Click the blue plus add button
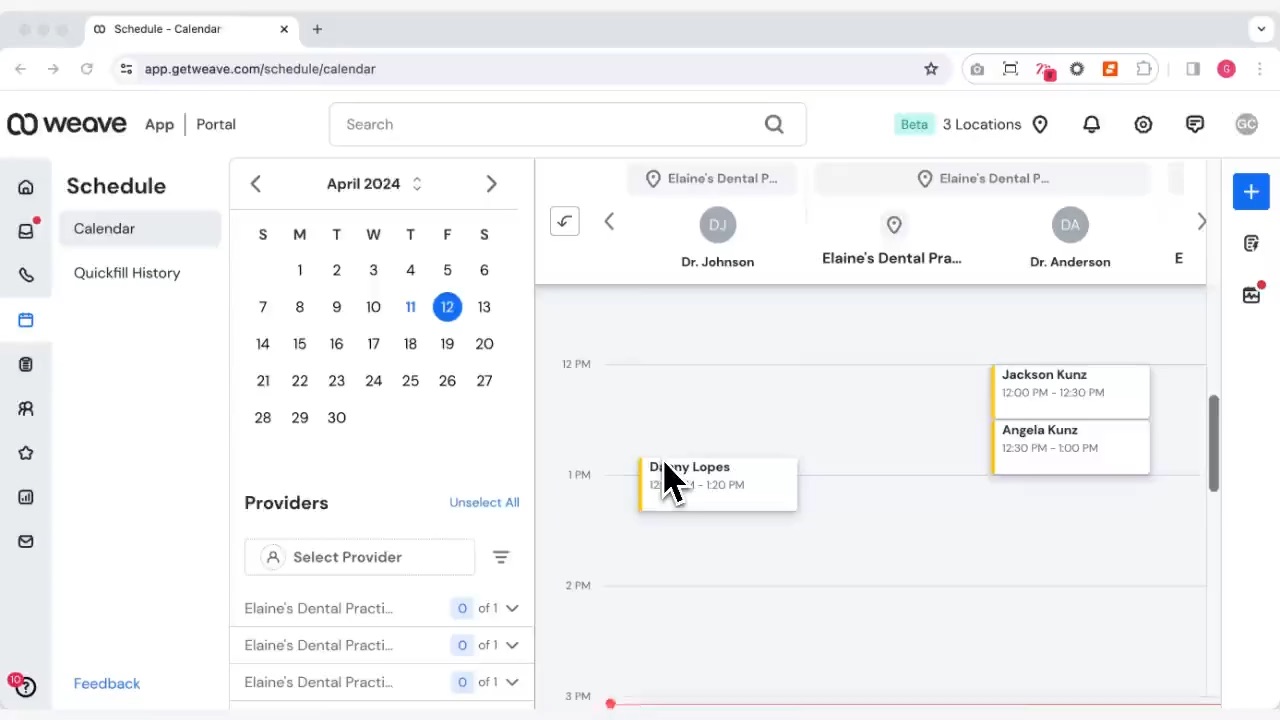Screen dimensions: 1280x720 coord(1251,192)
